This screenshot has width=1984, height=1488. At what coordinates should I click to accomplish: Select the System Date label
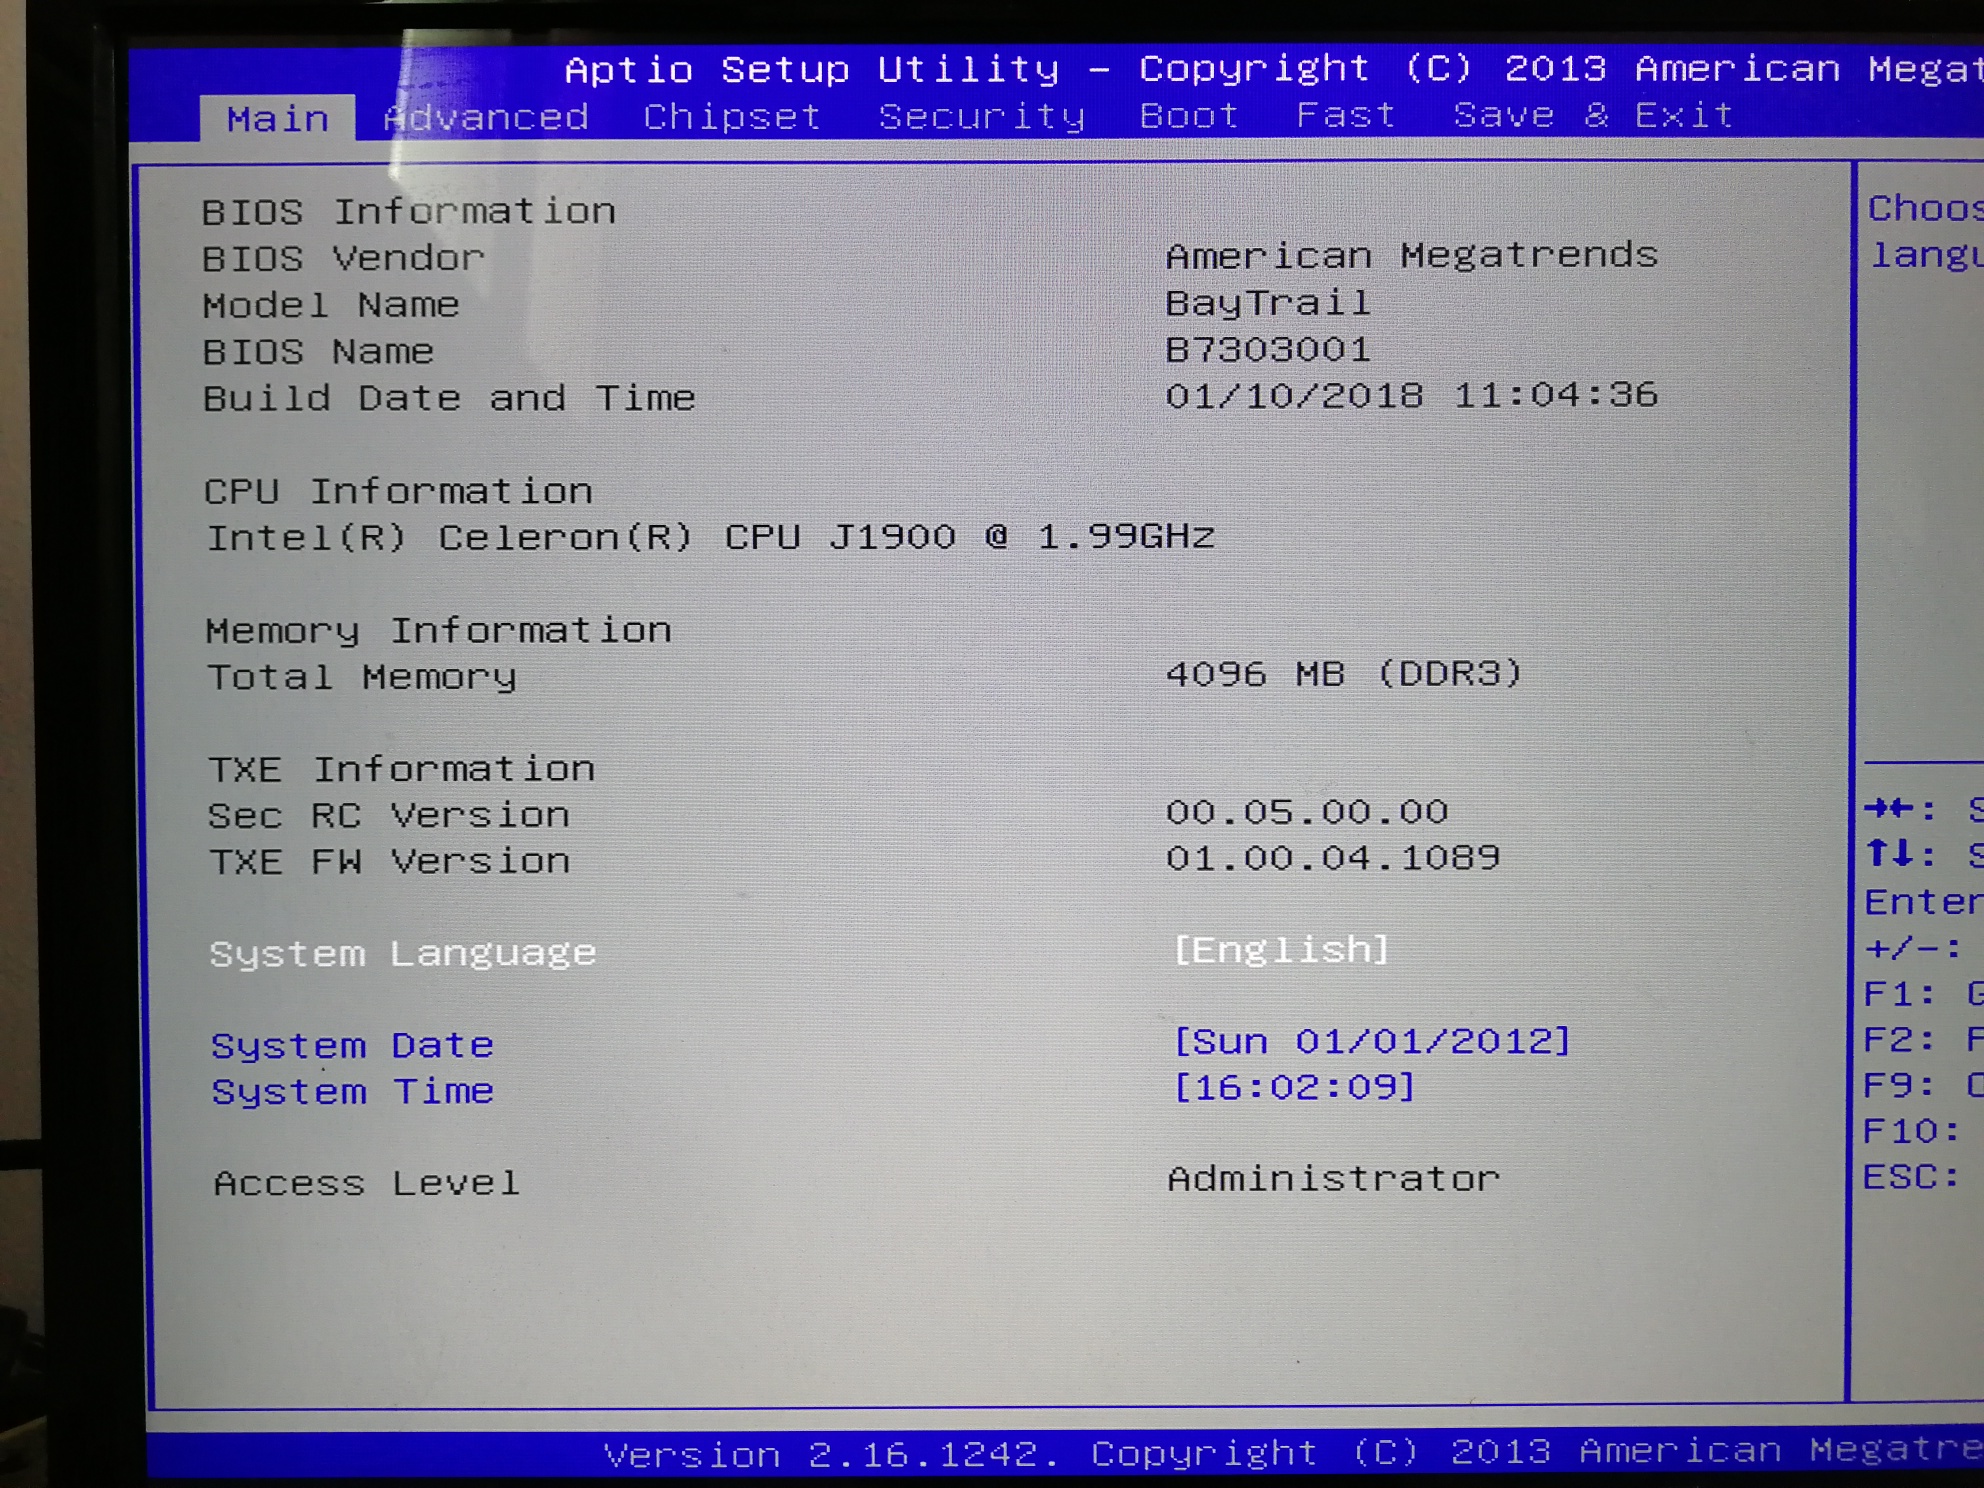pos(352,1045)
